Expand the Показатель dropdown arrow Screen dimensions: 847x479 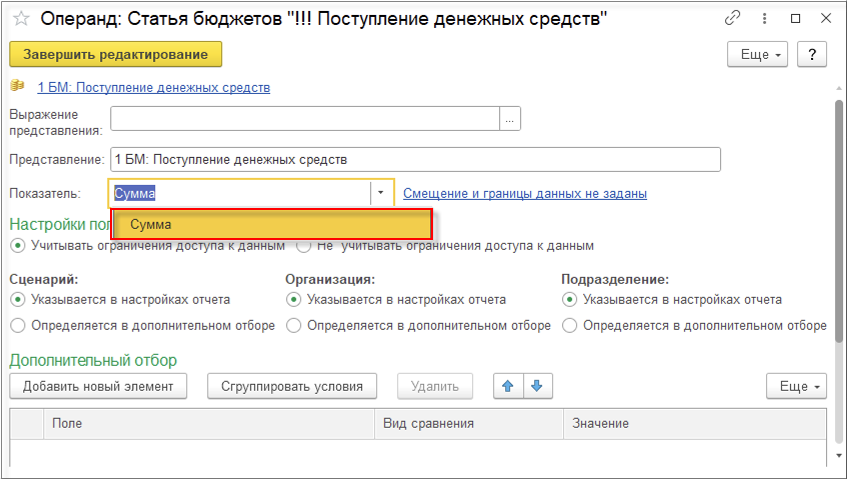381,193
